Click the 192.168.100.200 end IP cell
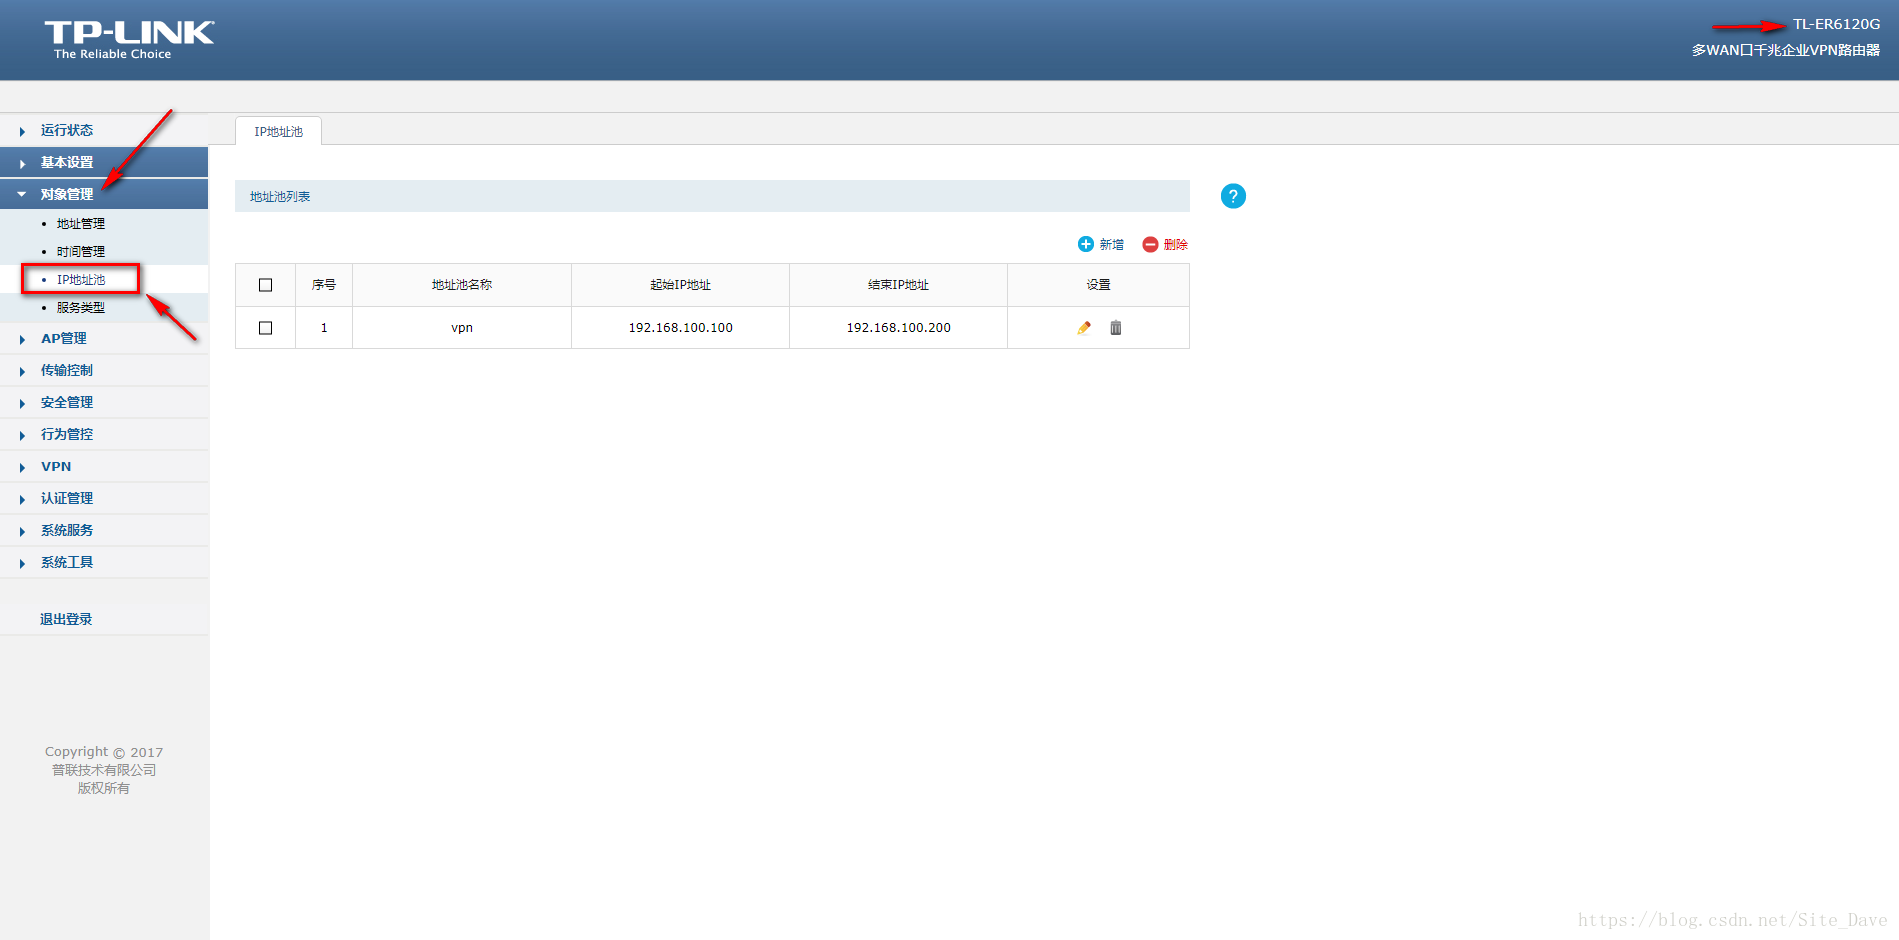1899x940 pixels. coord(898,328)
